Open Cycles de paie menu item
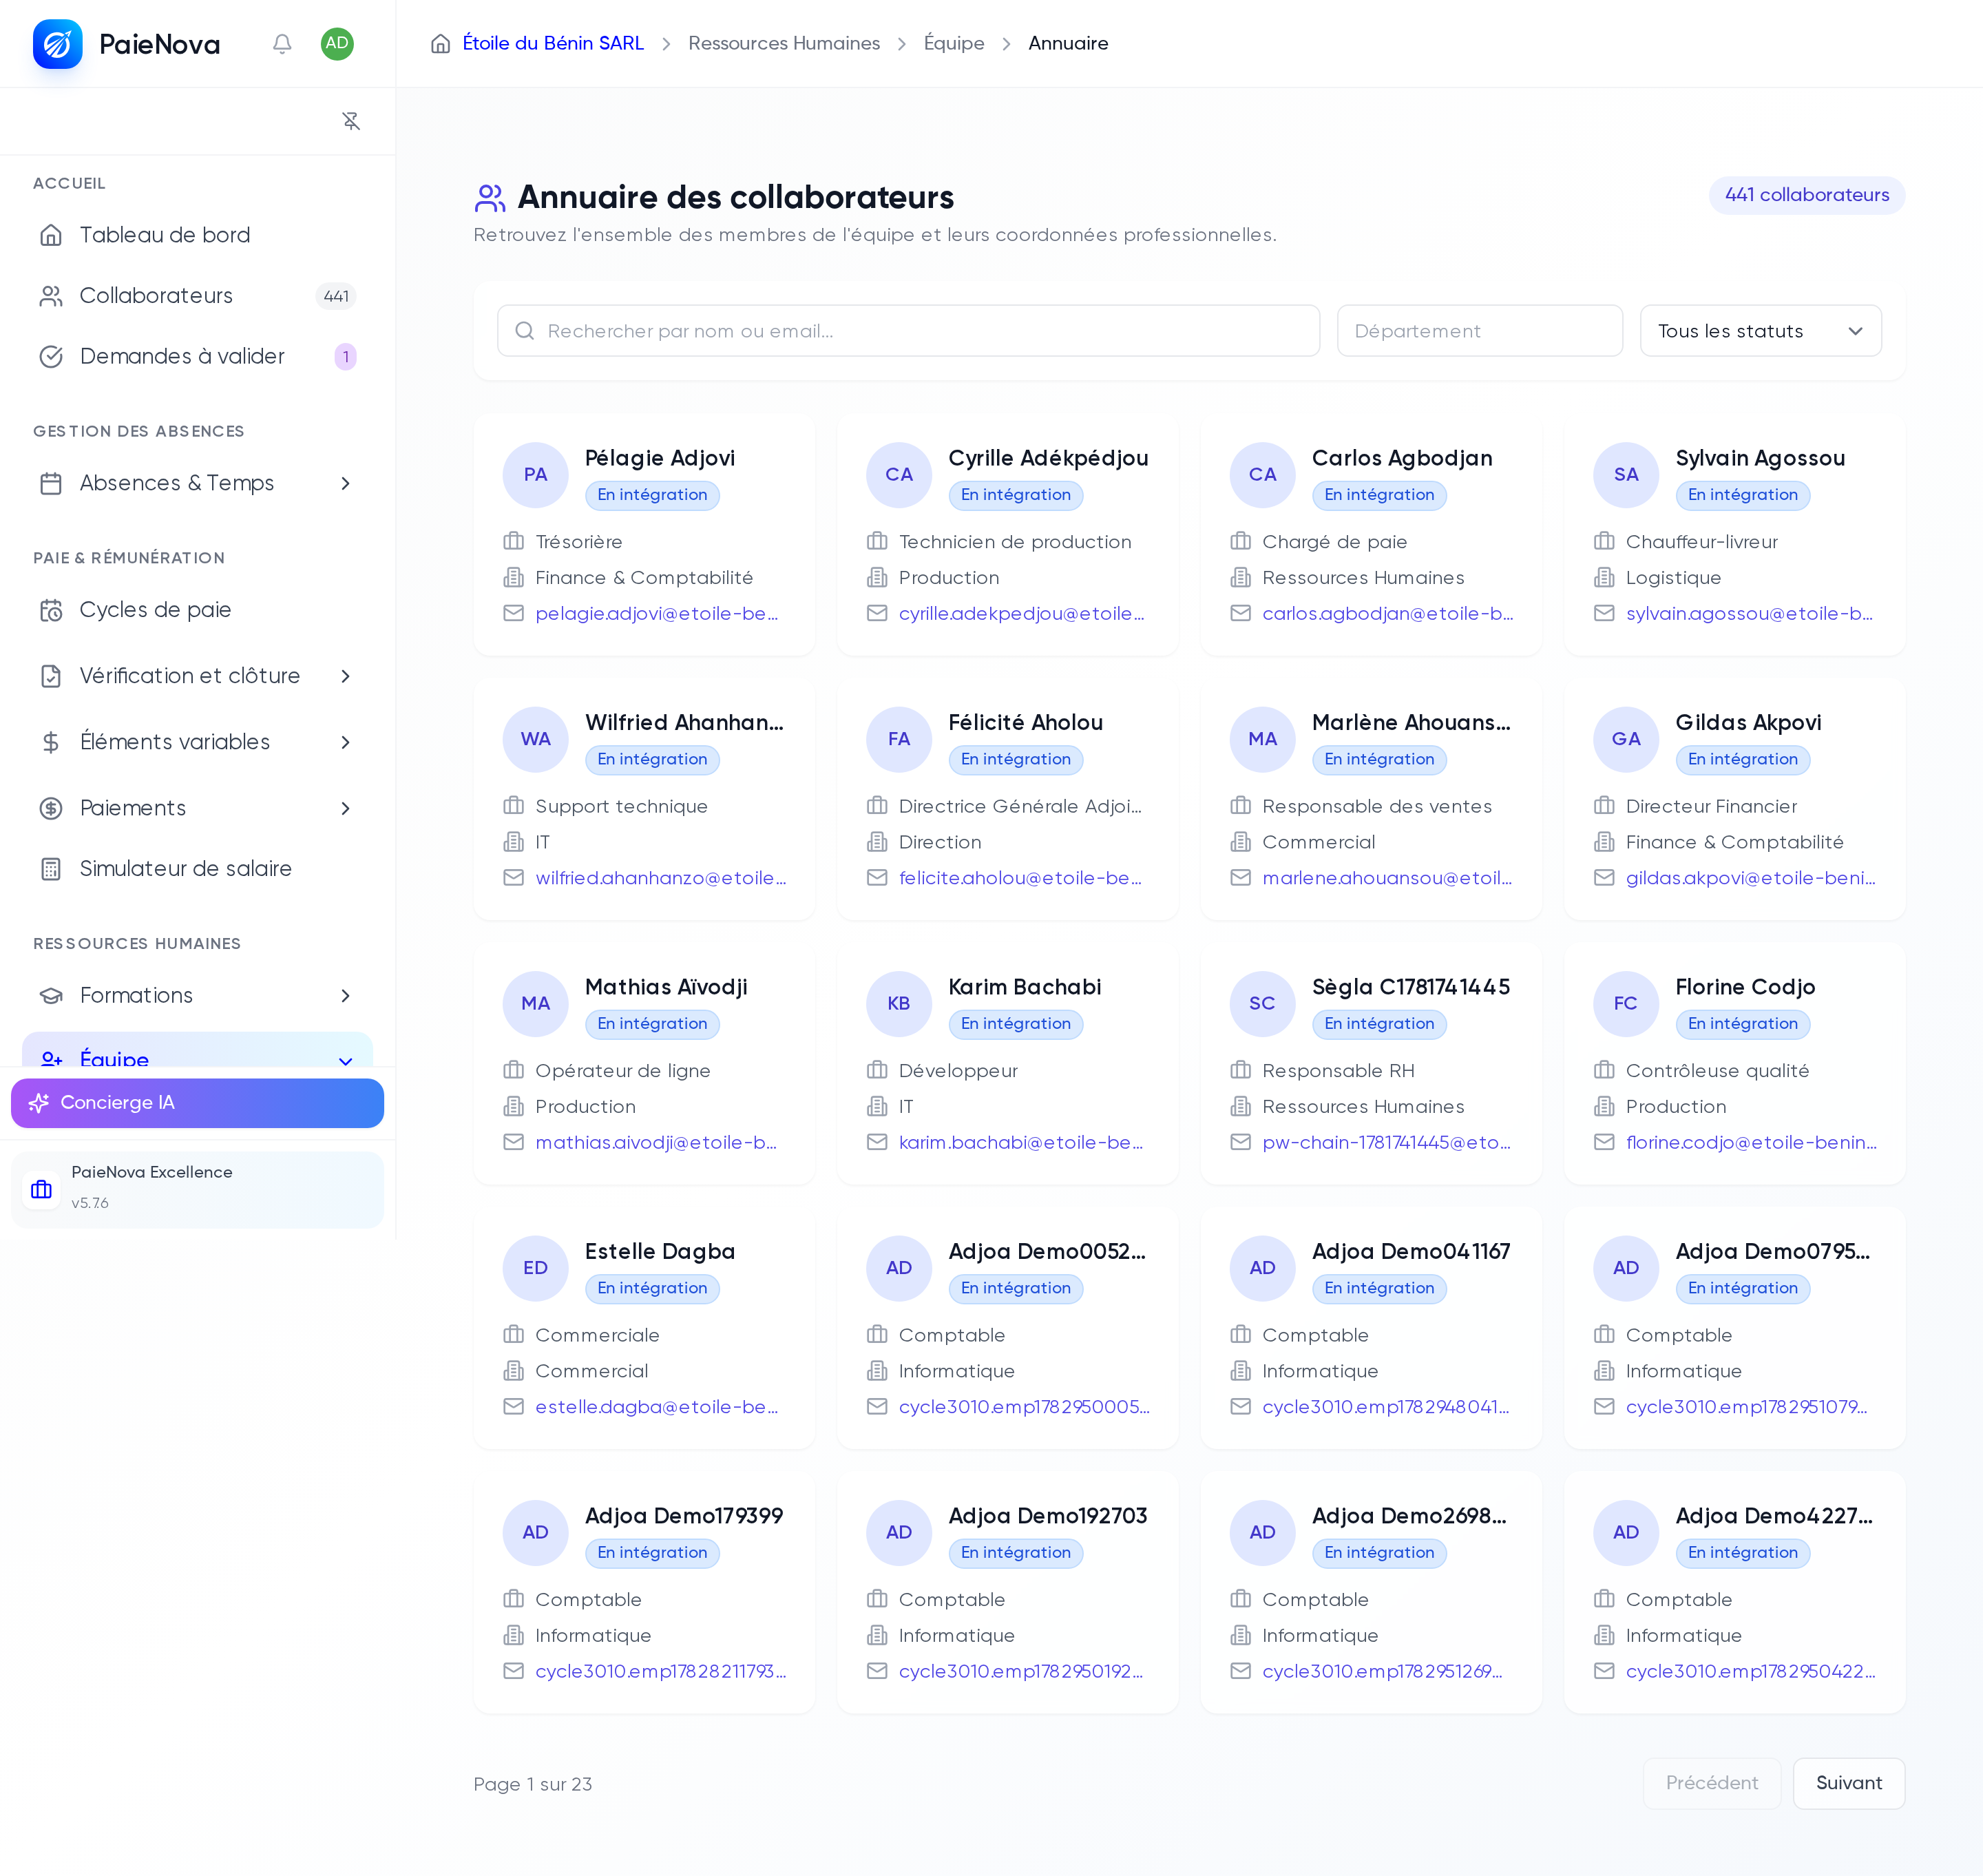This screenshot has width=1983, height=1876. (x=197, y=611)
